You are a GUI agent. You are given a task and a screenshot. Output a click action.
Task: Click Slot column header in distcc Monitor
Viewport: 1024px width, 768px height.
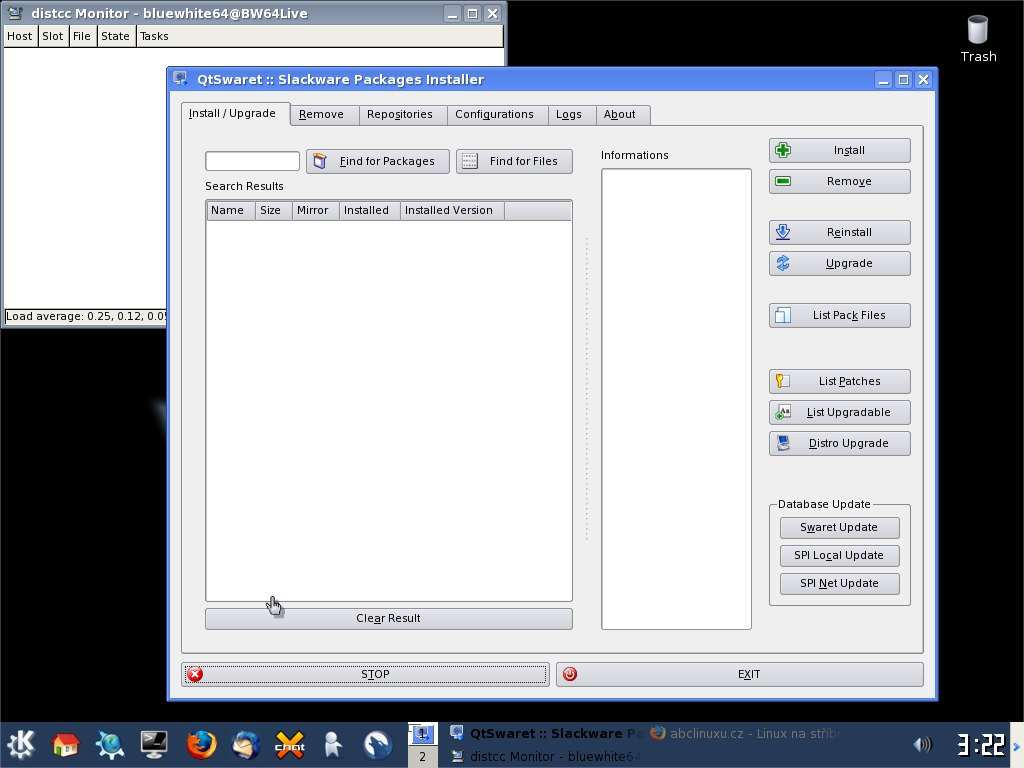(x=53, y=37)
